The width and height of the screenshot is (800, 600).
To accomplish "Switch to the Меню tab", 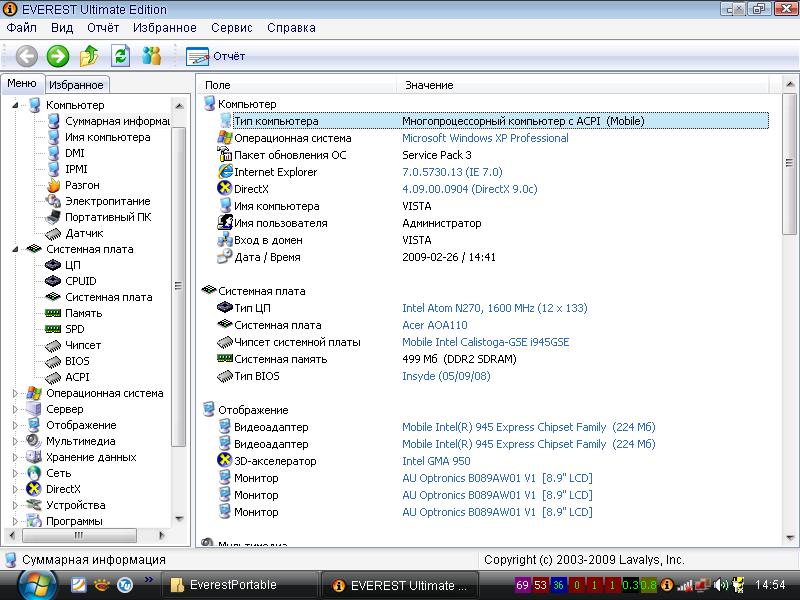I will coord(22,83).
